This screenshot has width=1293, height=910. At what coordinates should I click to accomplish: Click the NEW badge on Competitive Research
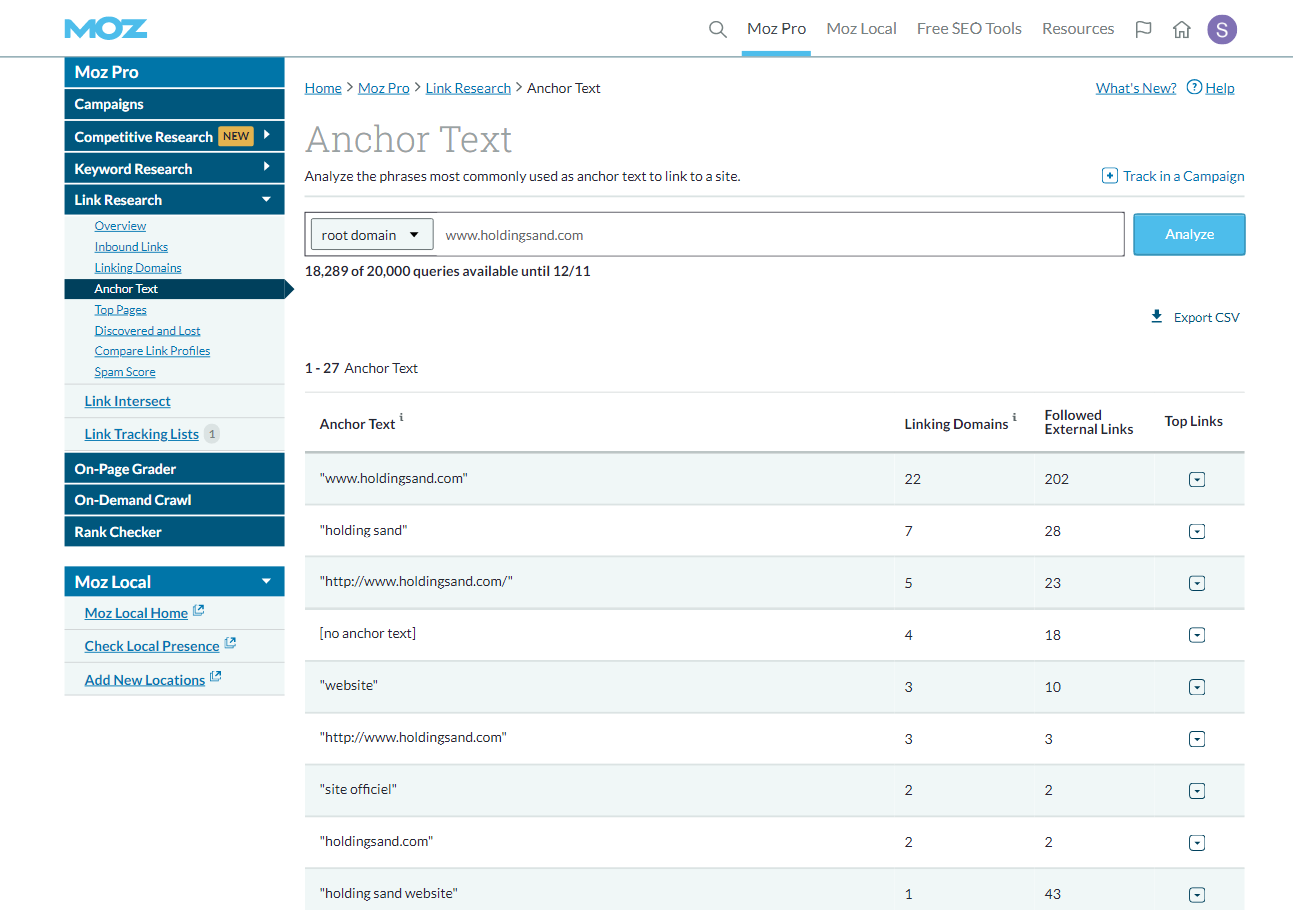pos(236,136)
